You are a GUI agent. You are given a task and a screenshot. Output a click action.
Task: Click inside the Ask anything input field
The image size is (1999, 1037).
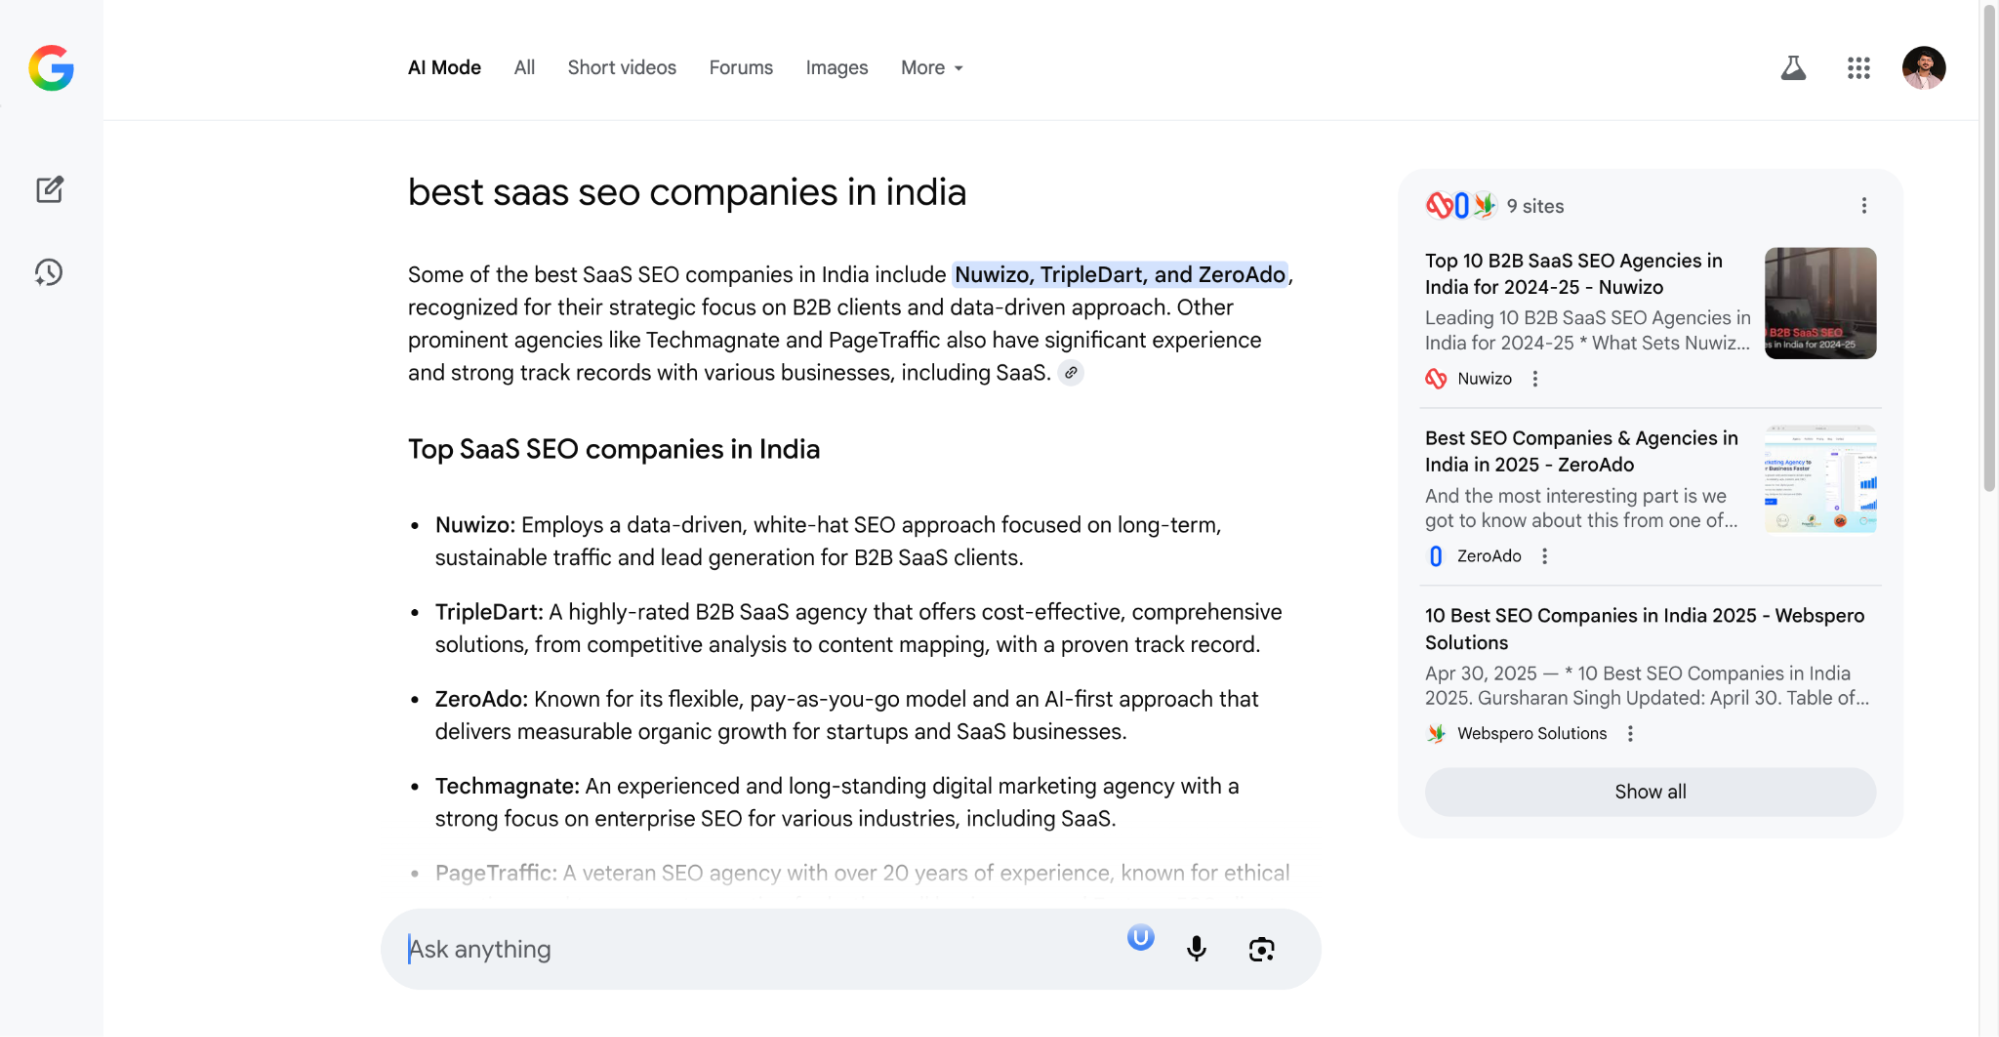point(700,948)
